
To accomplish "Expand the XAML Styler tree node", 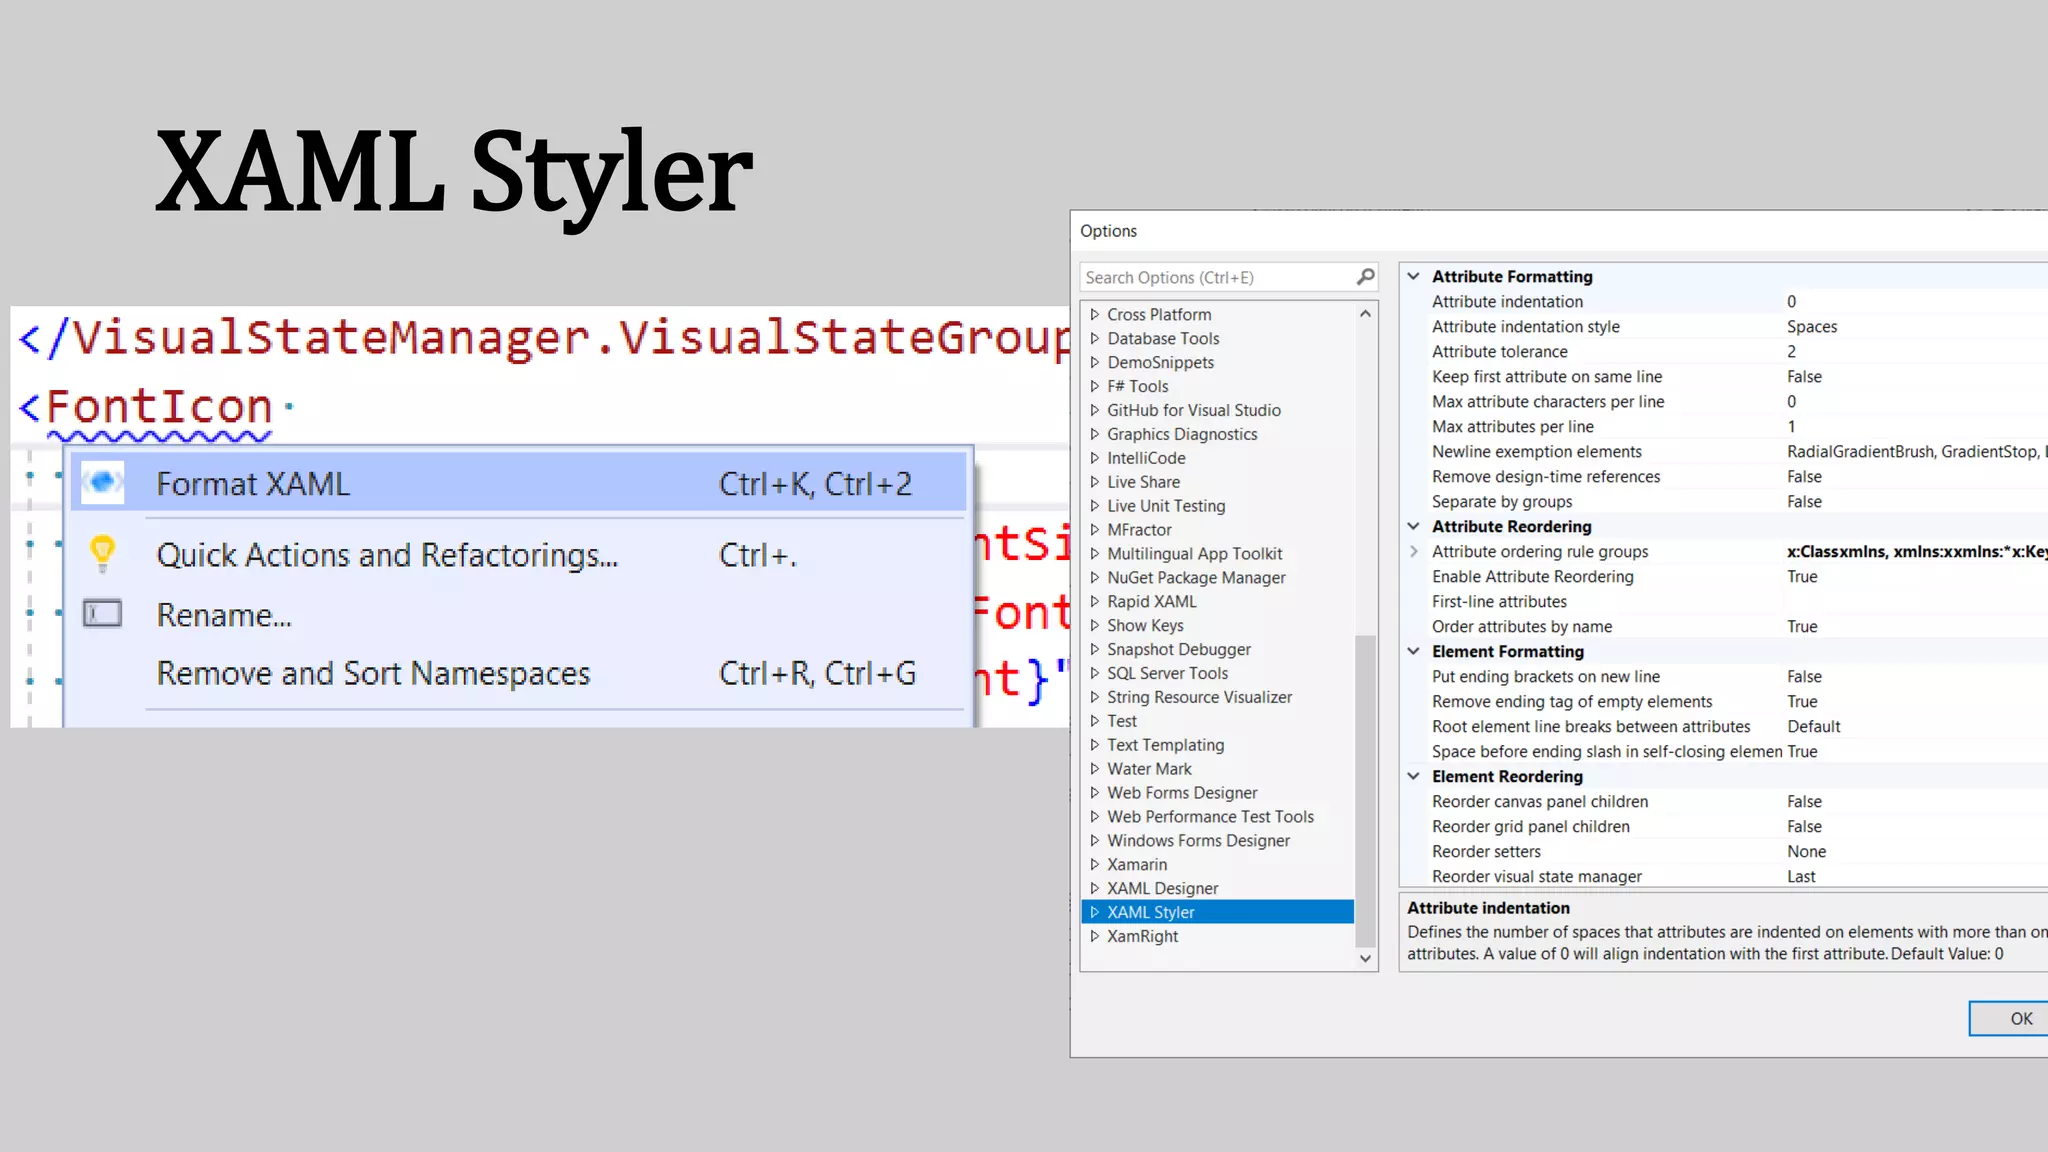I will (1095, 912).
